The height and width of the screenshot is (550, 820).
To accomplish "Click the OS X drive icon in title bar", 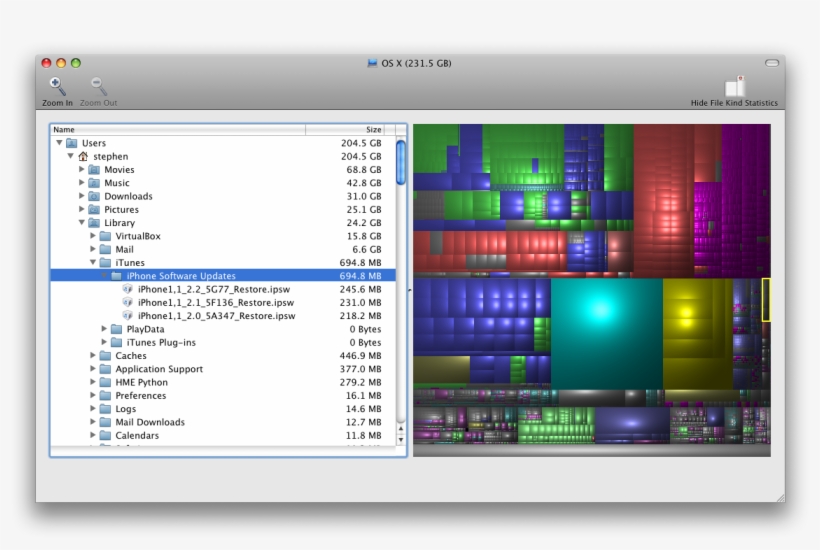I will coord(372,63).
